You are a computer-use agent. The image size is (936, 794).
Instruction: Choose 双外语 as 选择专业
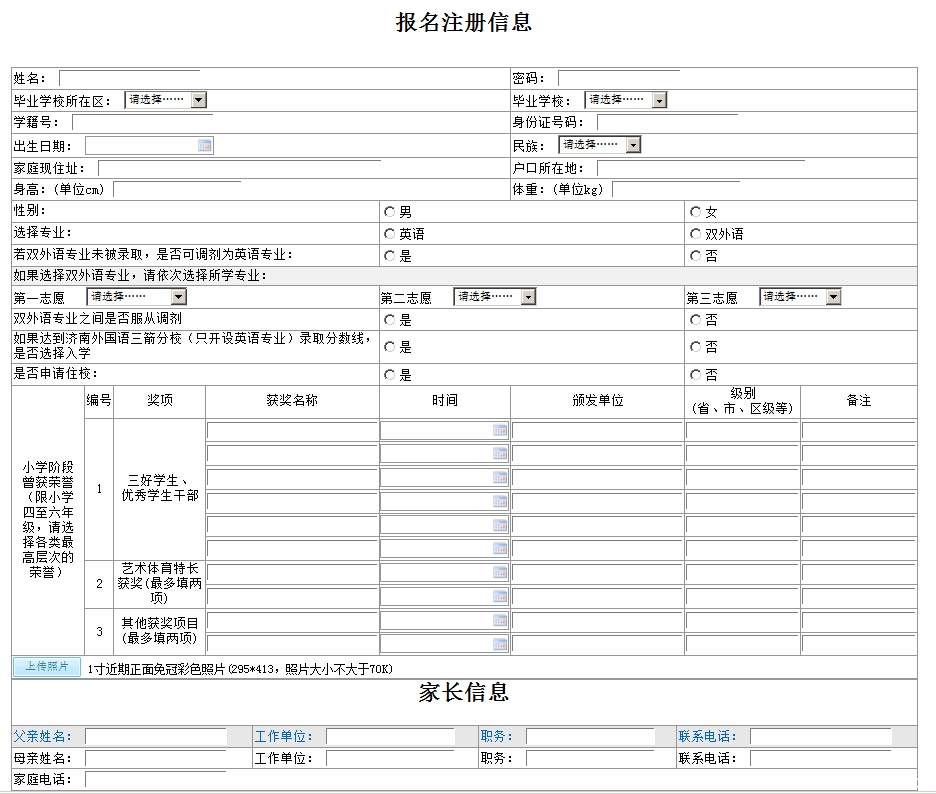(696, 234)
